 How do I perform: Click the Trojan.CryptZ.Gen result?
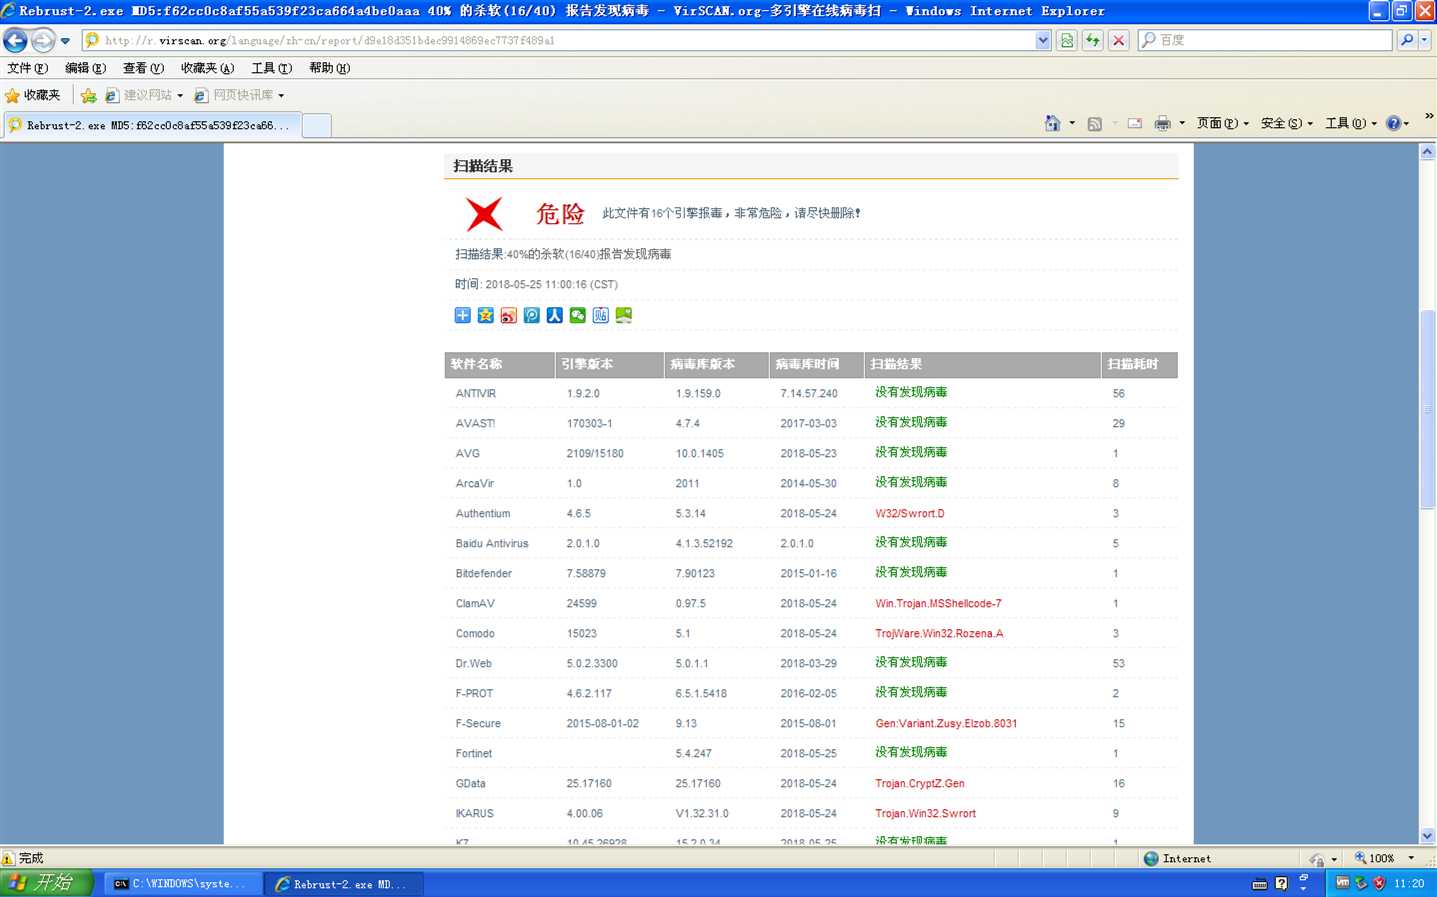[x=920, y=784]
